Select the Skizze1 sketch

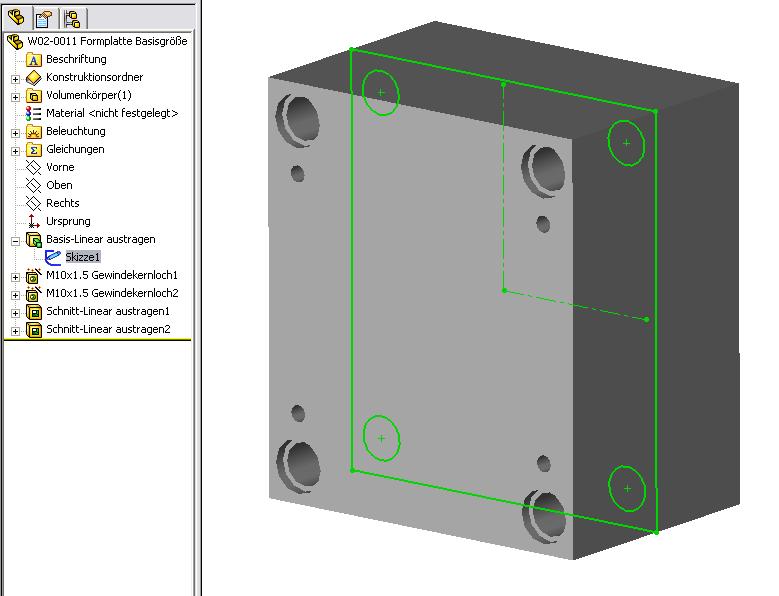(82, 257)
